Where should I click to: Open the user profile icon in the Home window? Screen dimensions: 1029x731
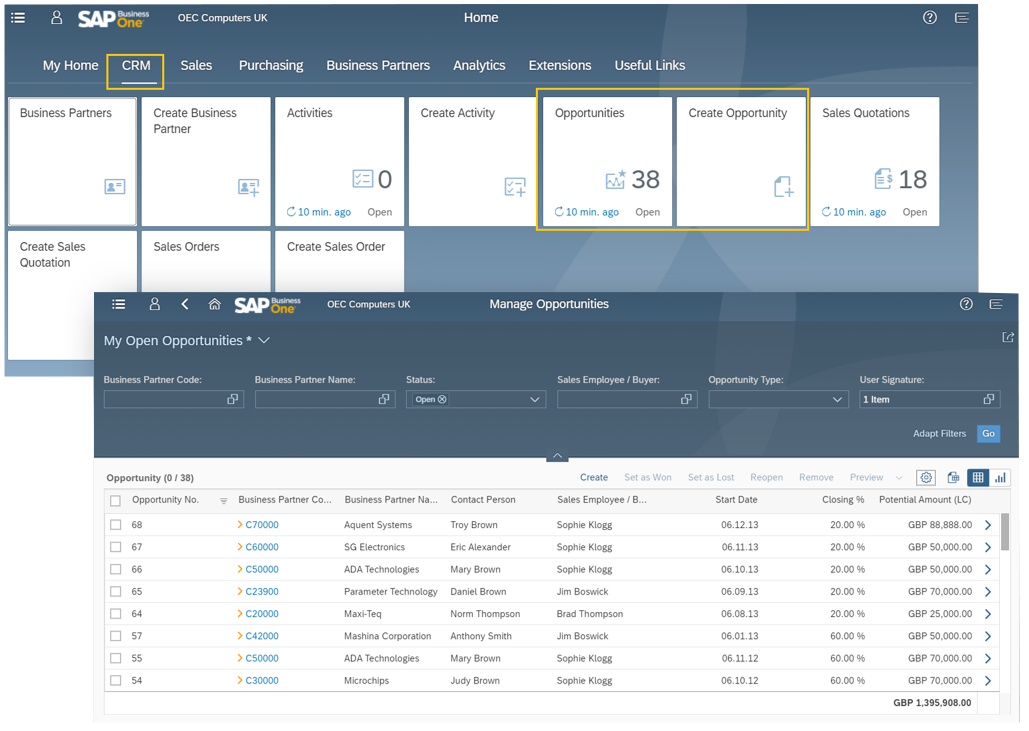point(56,18)
